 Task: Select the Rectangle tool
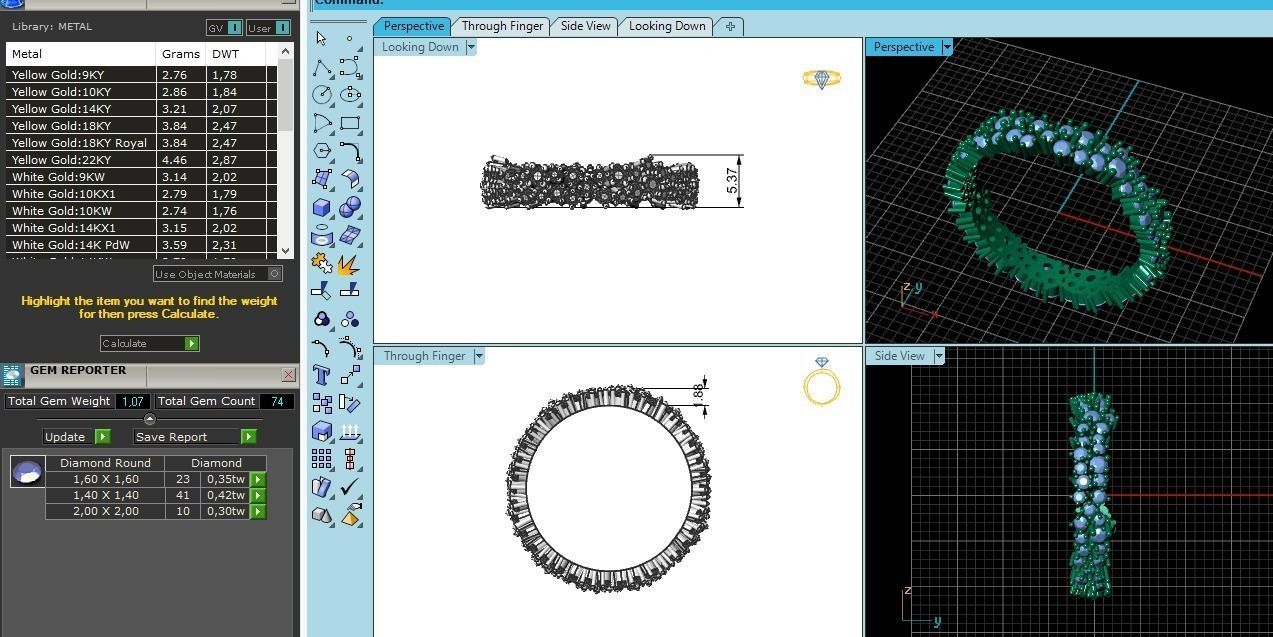[350, 123]
